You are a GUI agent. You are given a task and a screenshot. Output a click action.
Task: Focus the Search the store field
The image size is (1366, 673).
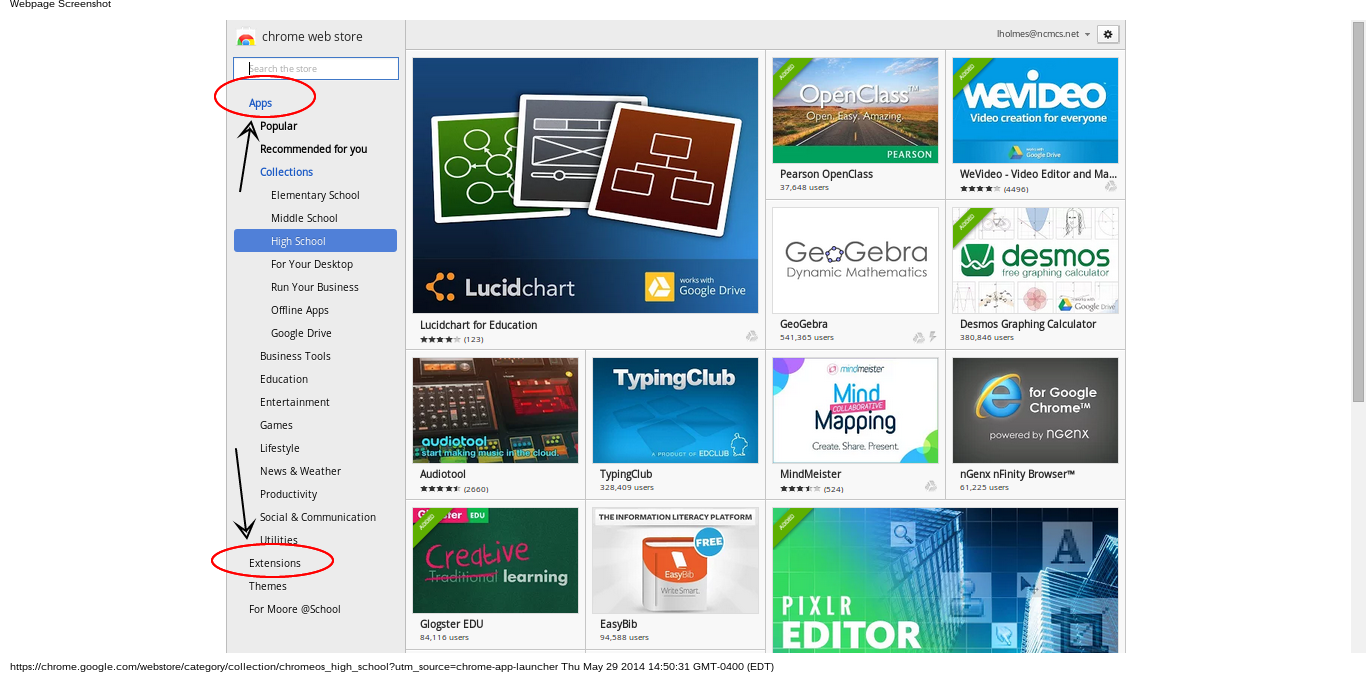(316, 69)
